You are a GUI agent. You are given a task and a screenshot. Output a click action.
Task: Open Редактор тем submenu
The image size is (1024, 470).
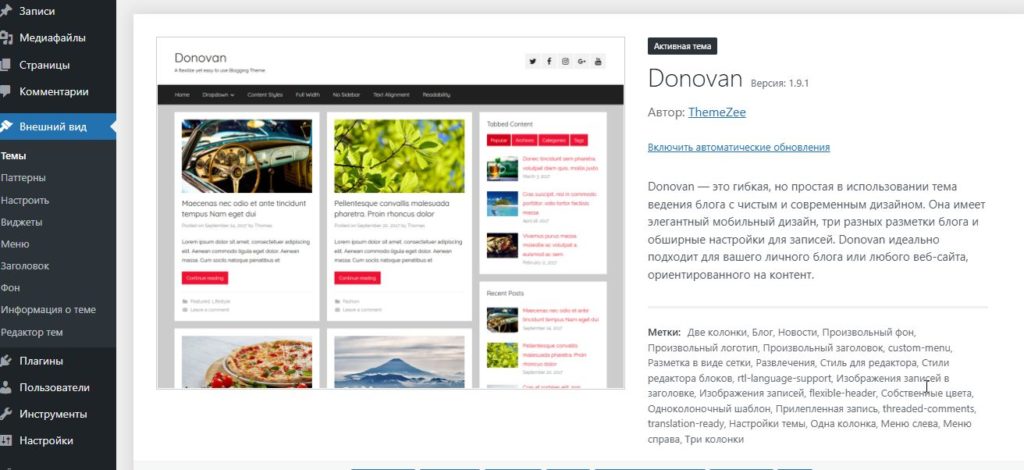[x=32, y=332]
